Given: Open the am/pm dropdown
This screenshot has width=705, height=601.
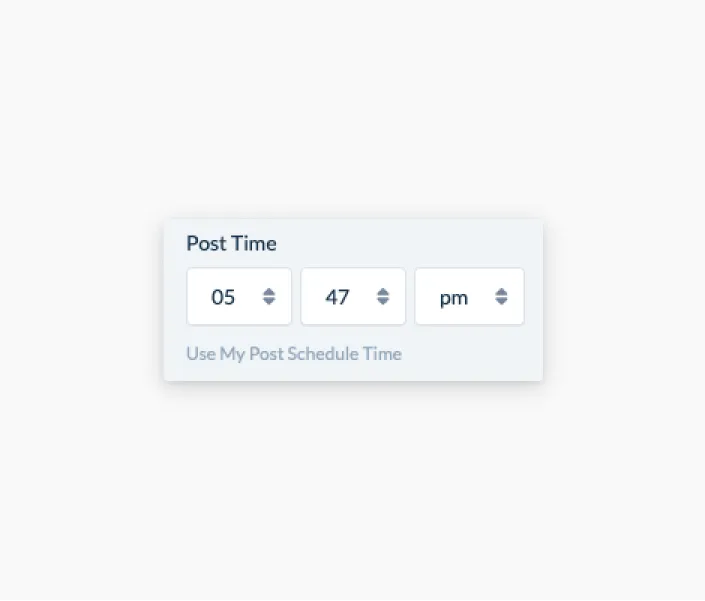Looking at the screenshot, I should point(469,296).
